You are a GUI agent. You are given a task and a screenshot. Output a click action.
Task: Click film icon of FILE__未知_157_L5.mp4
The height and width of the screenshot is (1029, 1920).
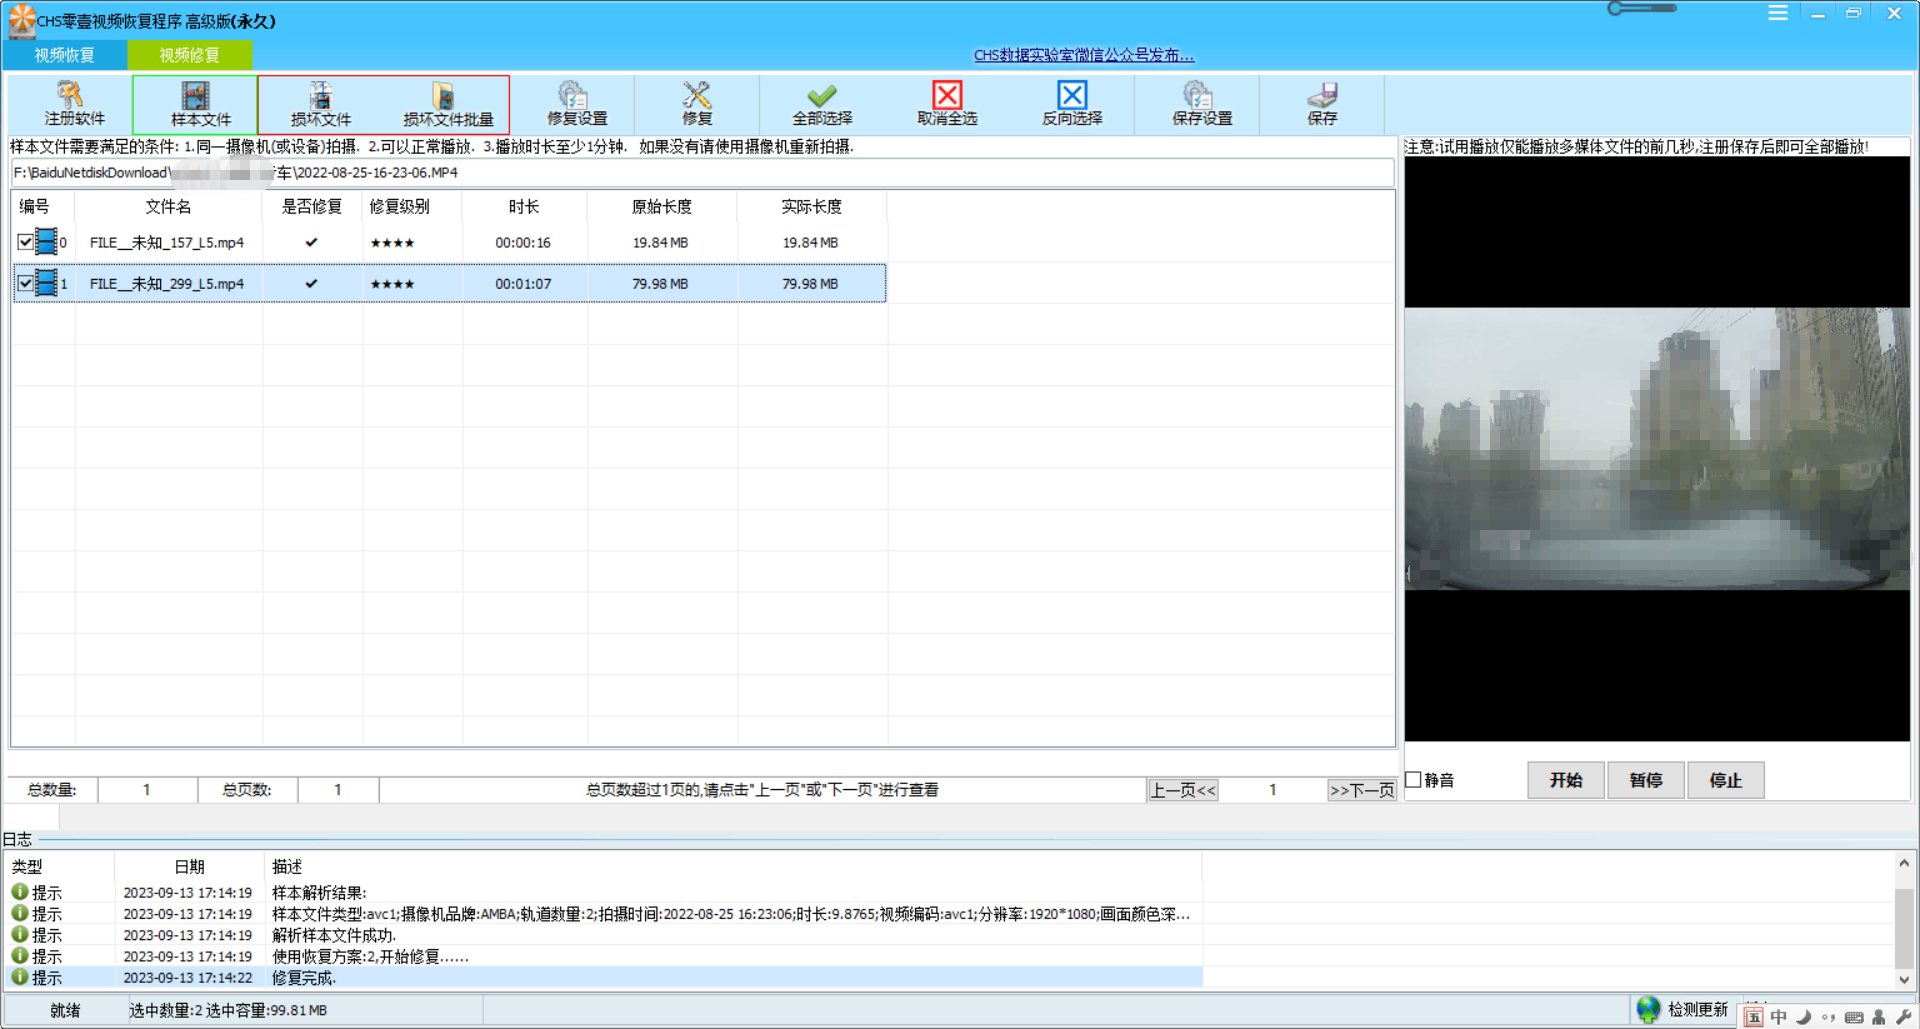pos(46,241)
